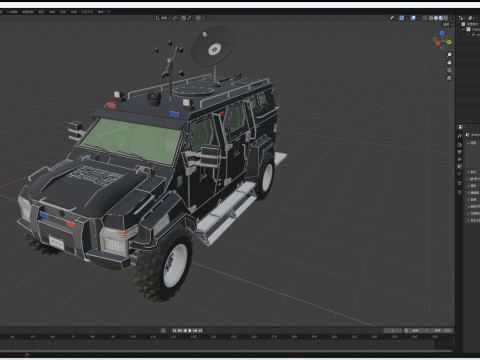Viewport: 480px width, 360px height.
Task: Open the Output properties tab
Action: pyautogui.click(x=459, y=152)
